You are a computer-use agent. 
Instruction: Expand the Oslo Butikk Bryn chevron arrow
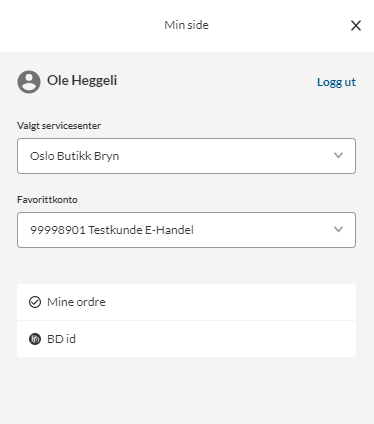coord(338,156)
